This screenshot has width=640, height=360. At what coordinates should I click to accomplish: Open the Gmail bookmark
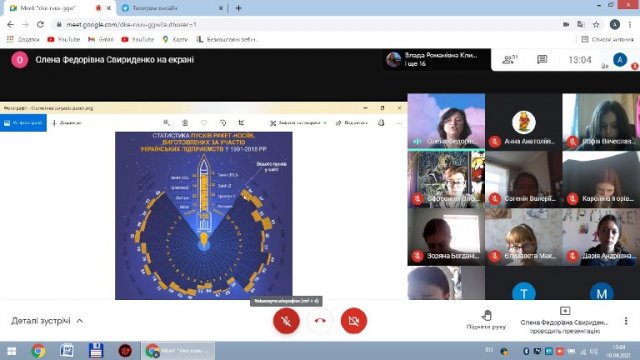point(101,39)
